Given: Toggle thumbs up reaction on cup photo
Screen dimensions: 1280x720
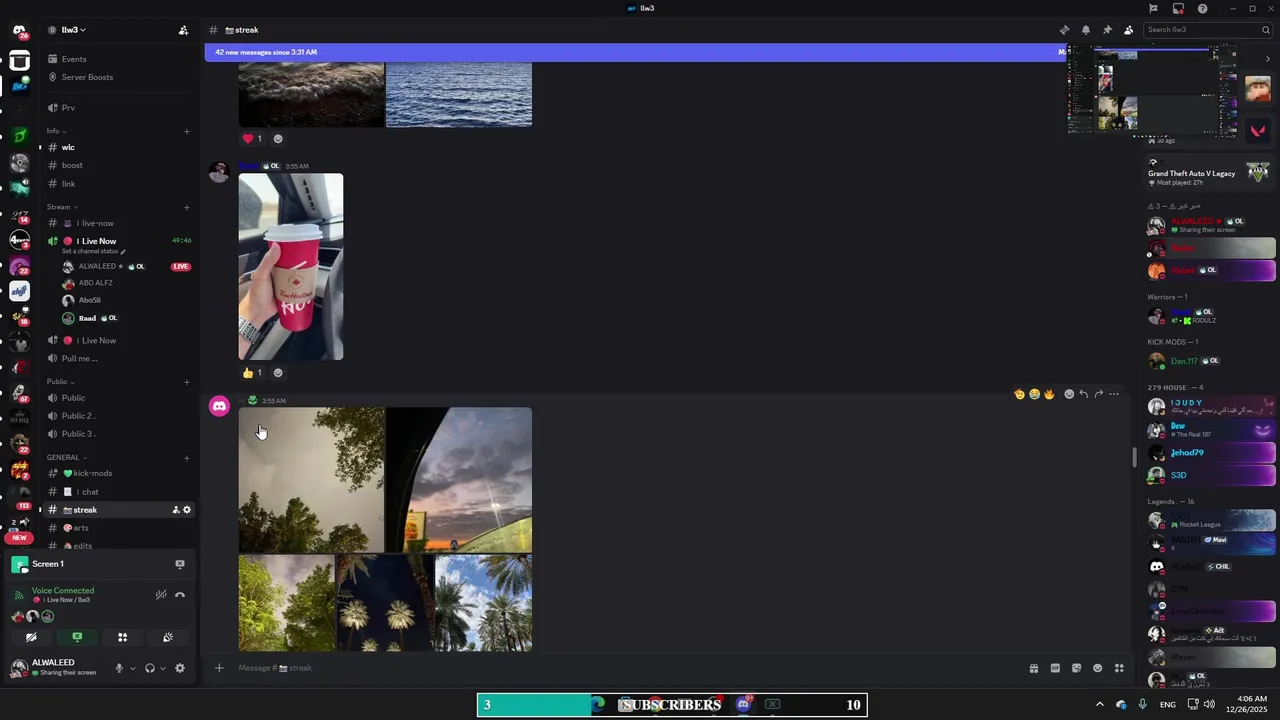Looking at the screenshot, I should pyautogui.click(x=252, y=373).
